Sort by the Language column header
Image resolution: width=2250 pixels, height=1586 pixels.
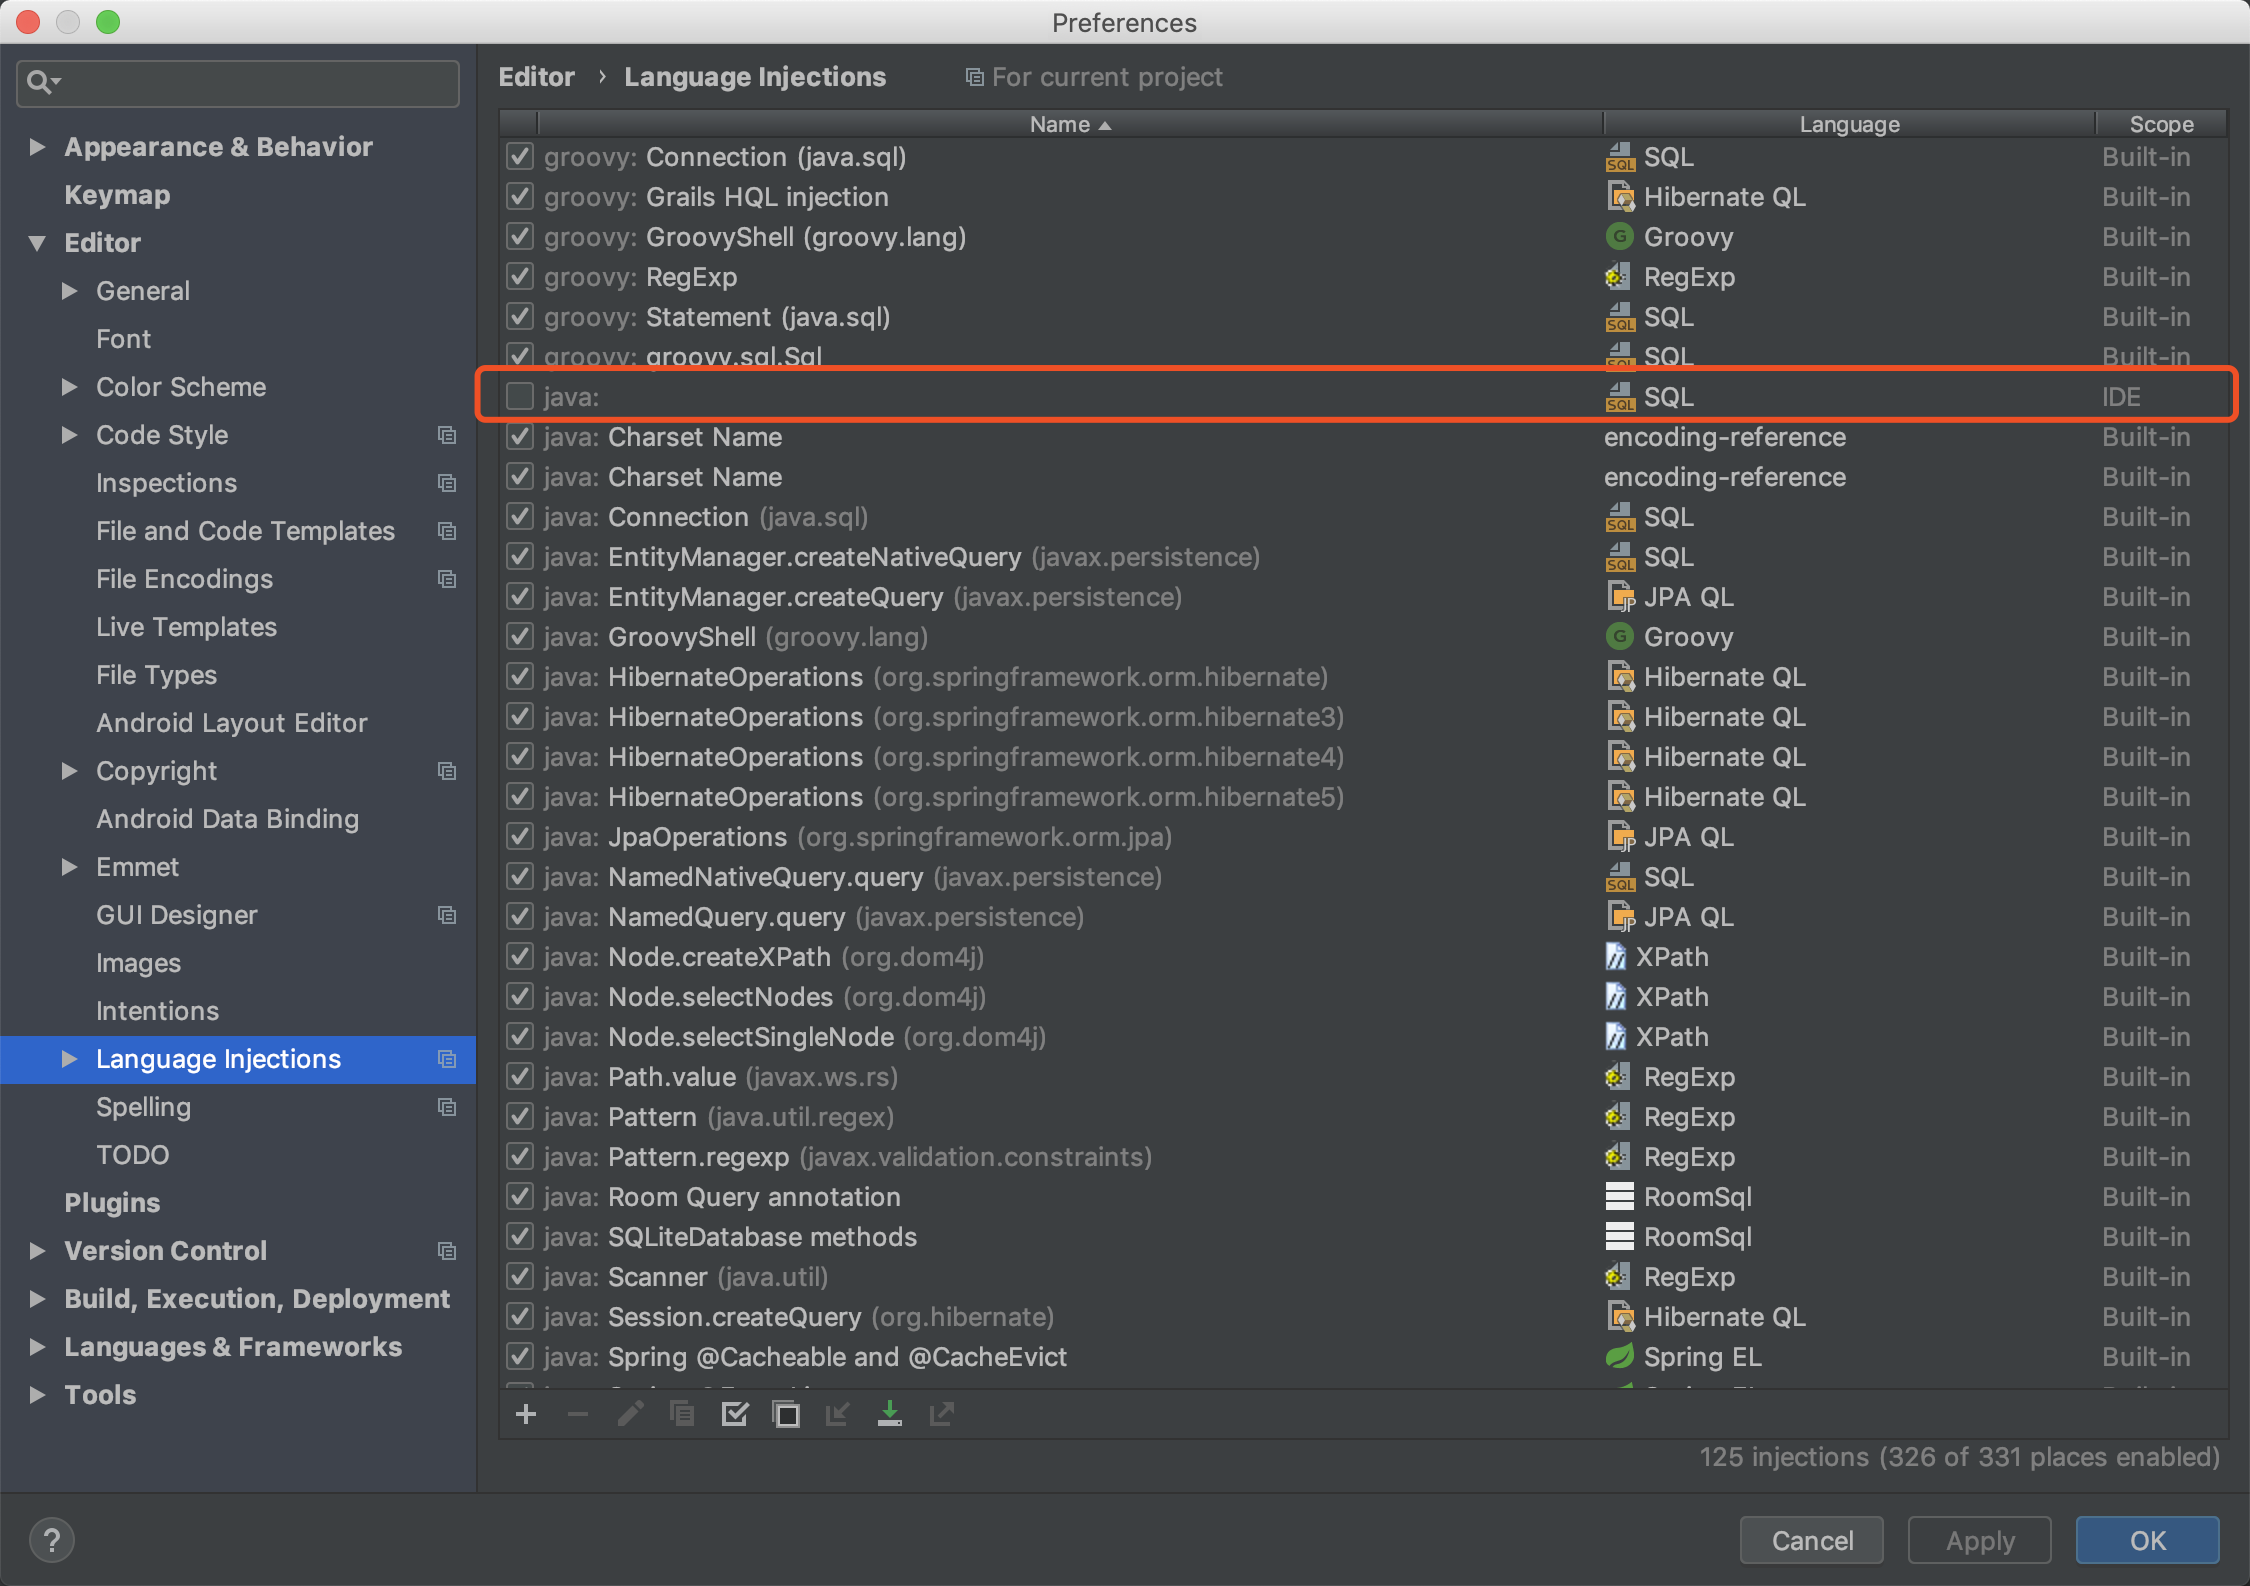point(1849,124)
